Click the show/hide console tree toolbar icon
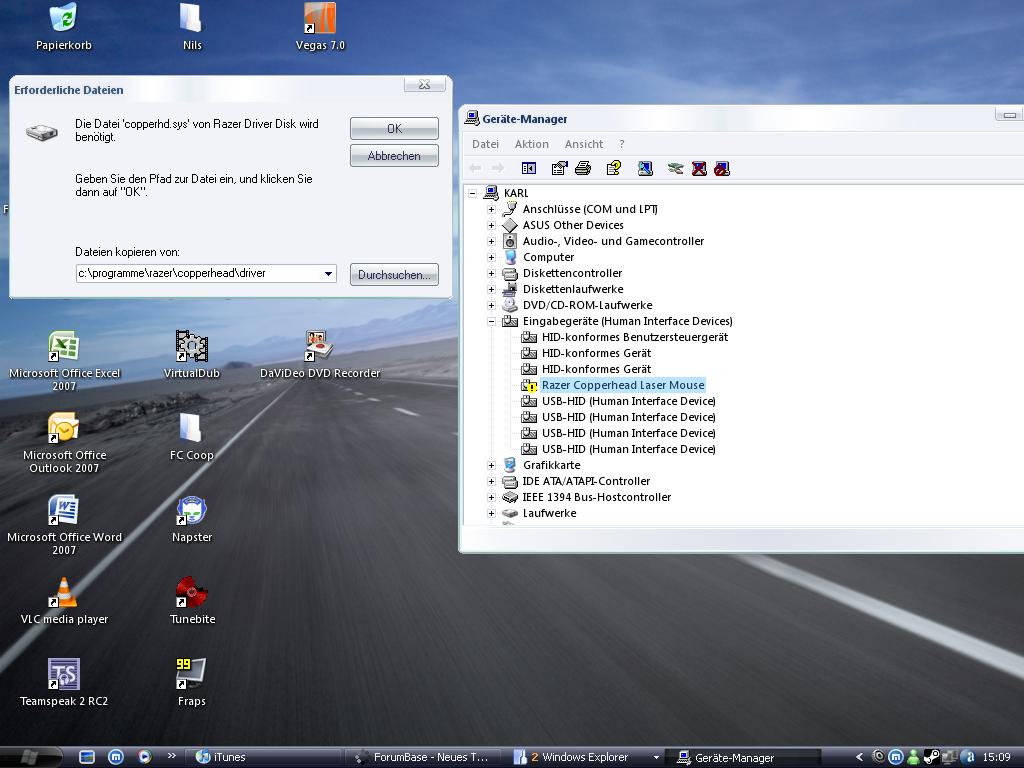 pyautogui.click(x=529, y=168)
